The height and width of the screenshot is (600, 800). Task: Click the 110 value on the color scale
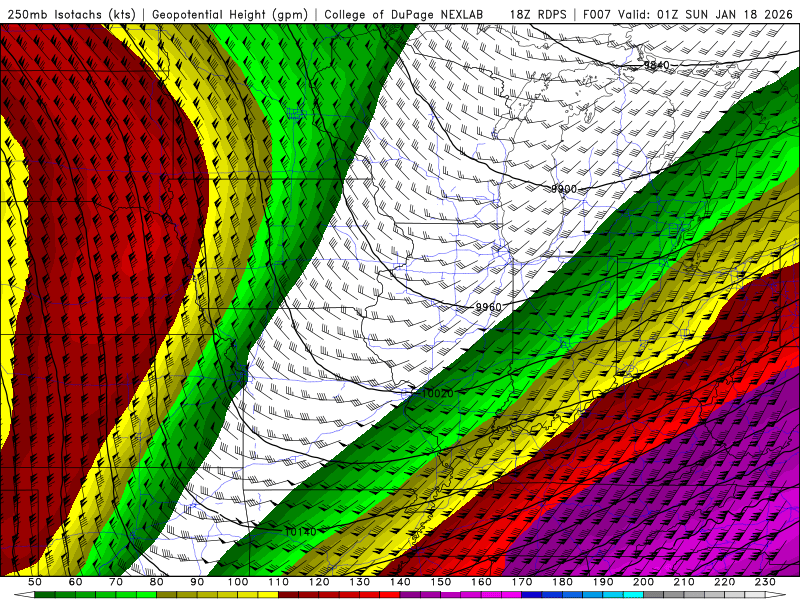(279, 582)
